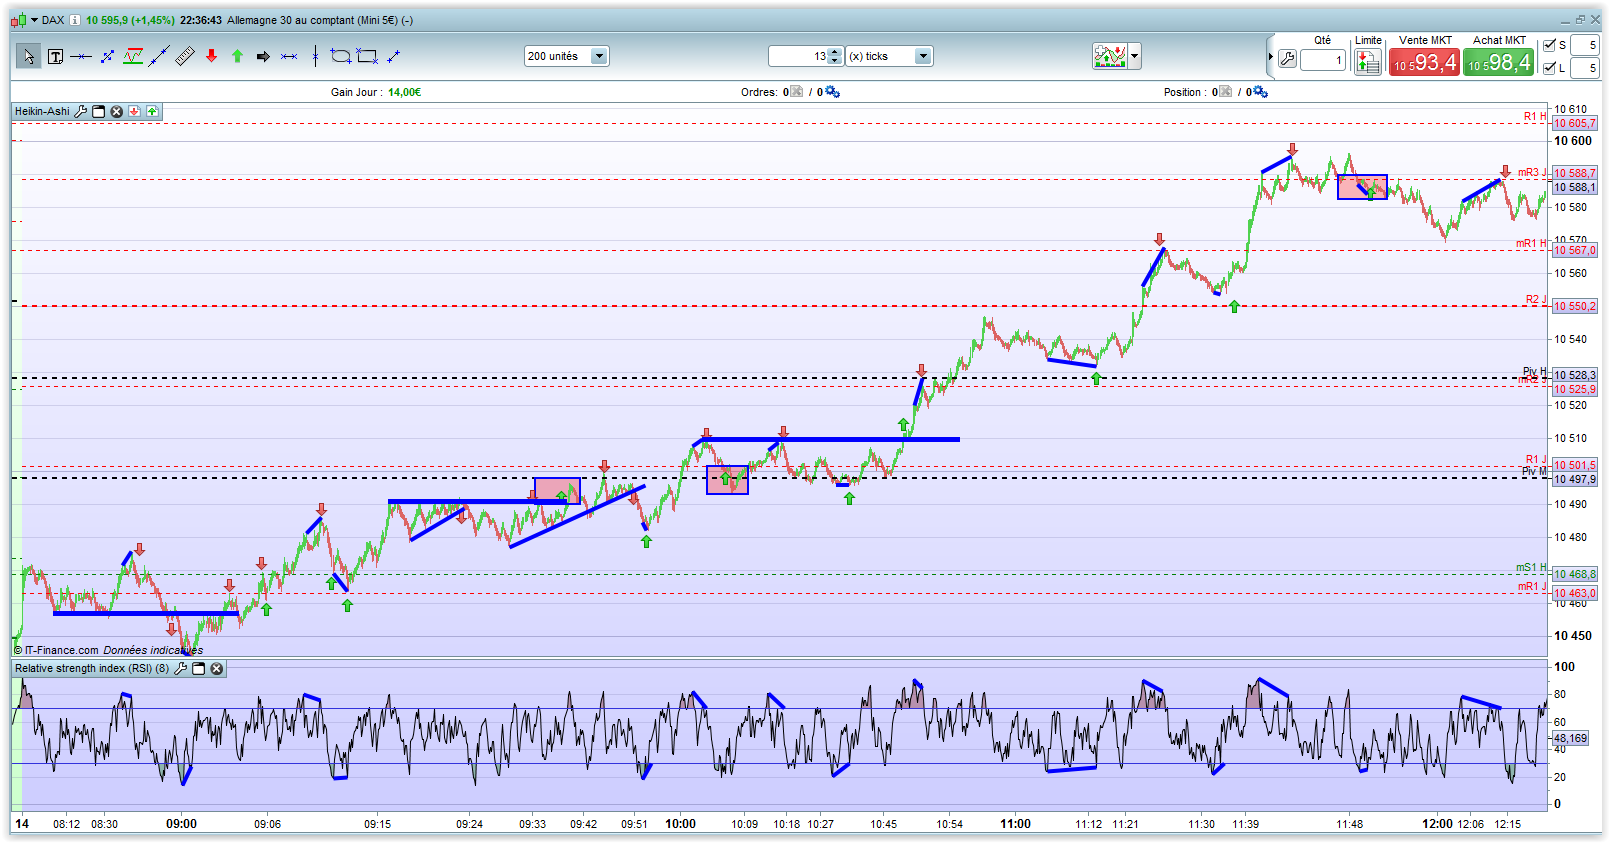Screen dimensions: 1610x843
Task: Select the blue diagonal arrow tool
Action: 393,57
